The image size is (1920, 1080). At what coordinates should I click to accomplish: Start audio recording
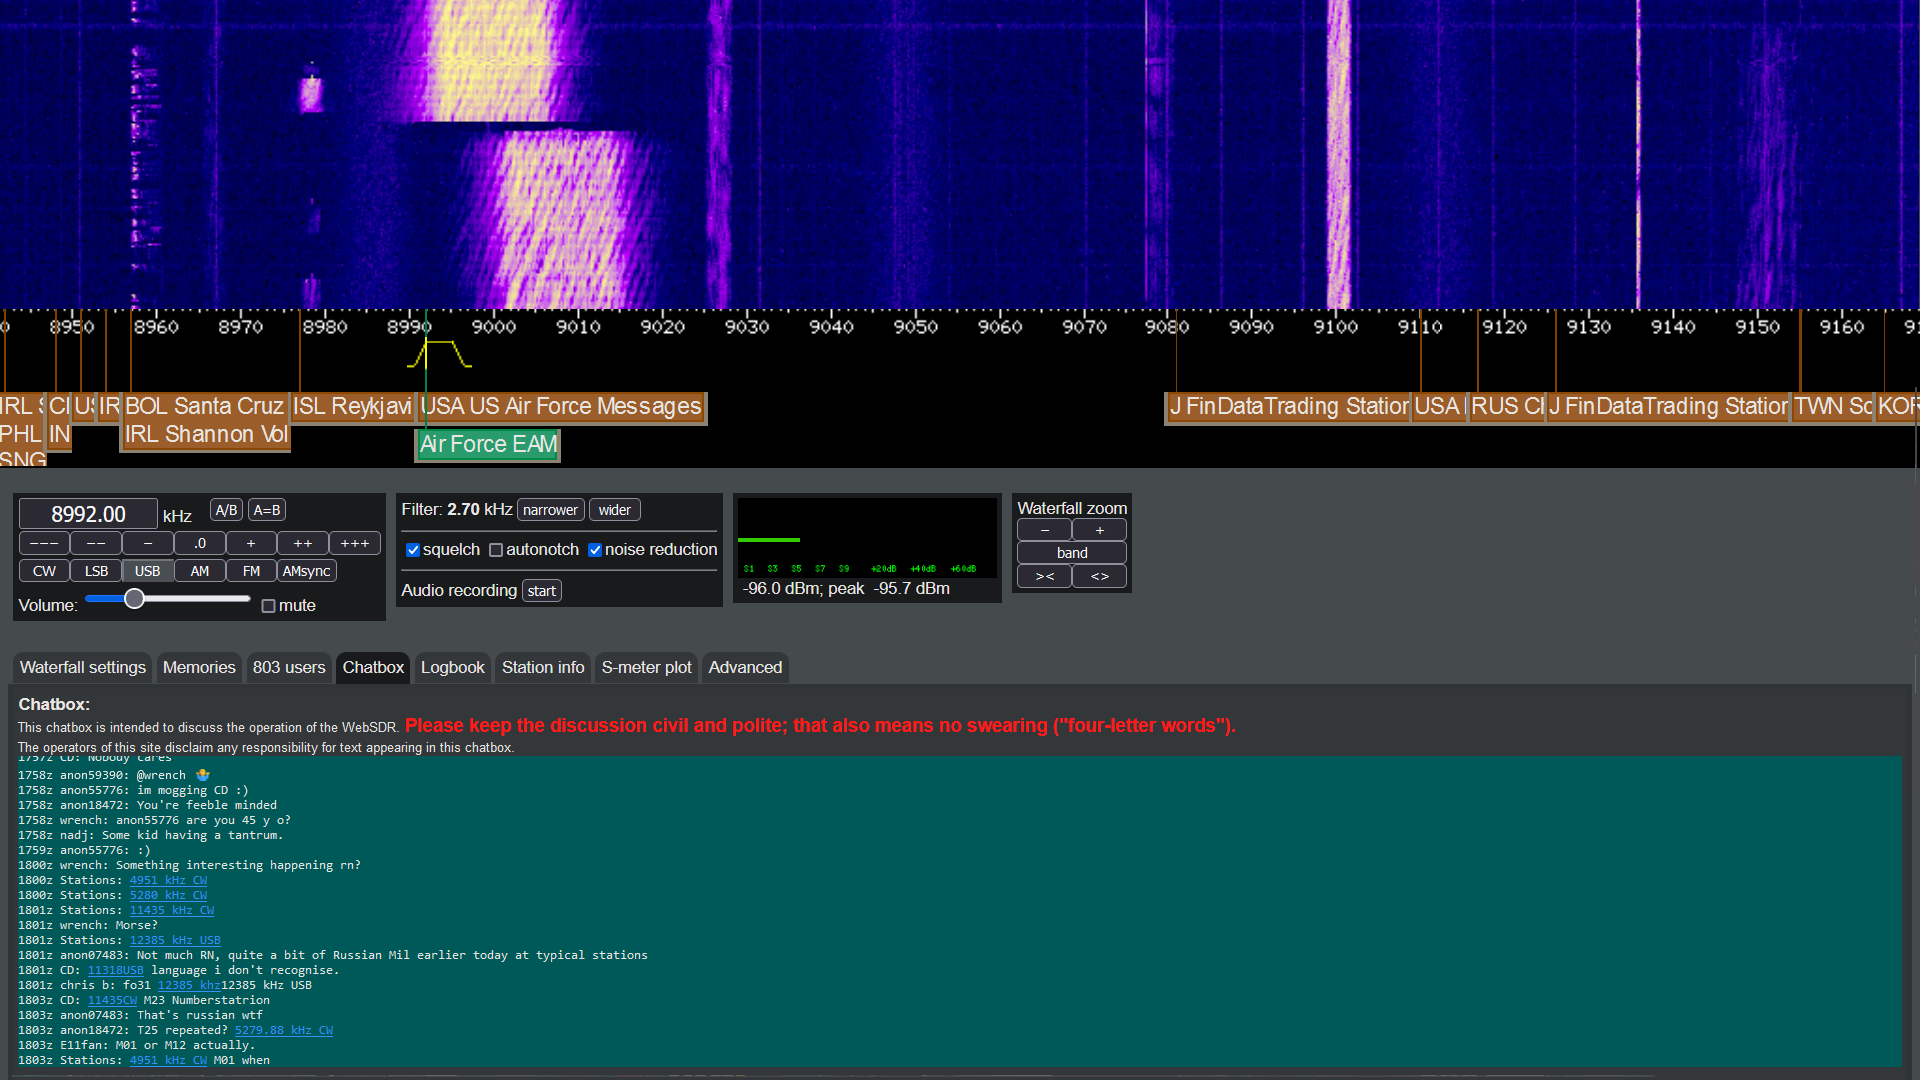pyautogui.click(x=541, y=591)
